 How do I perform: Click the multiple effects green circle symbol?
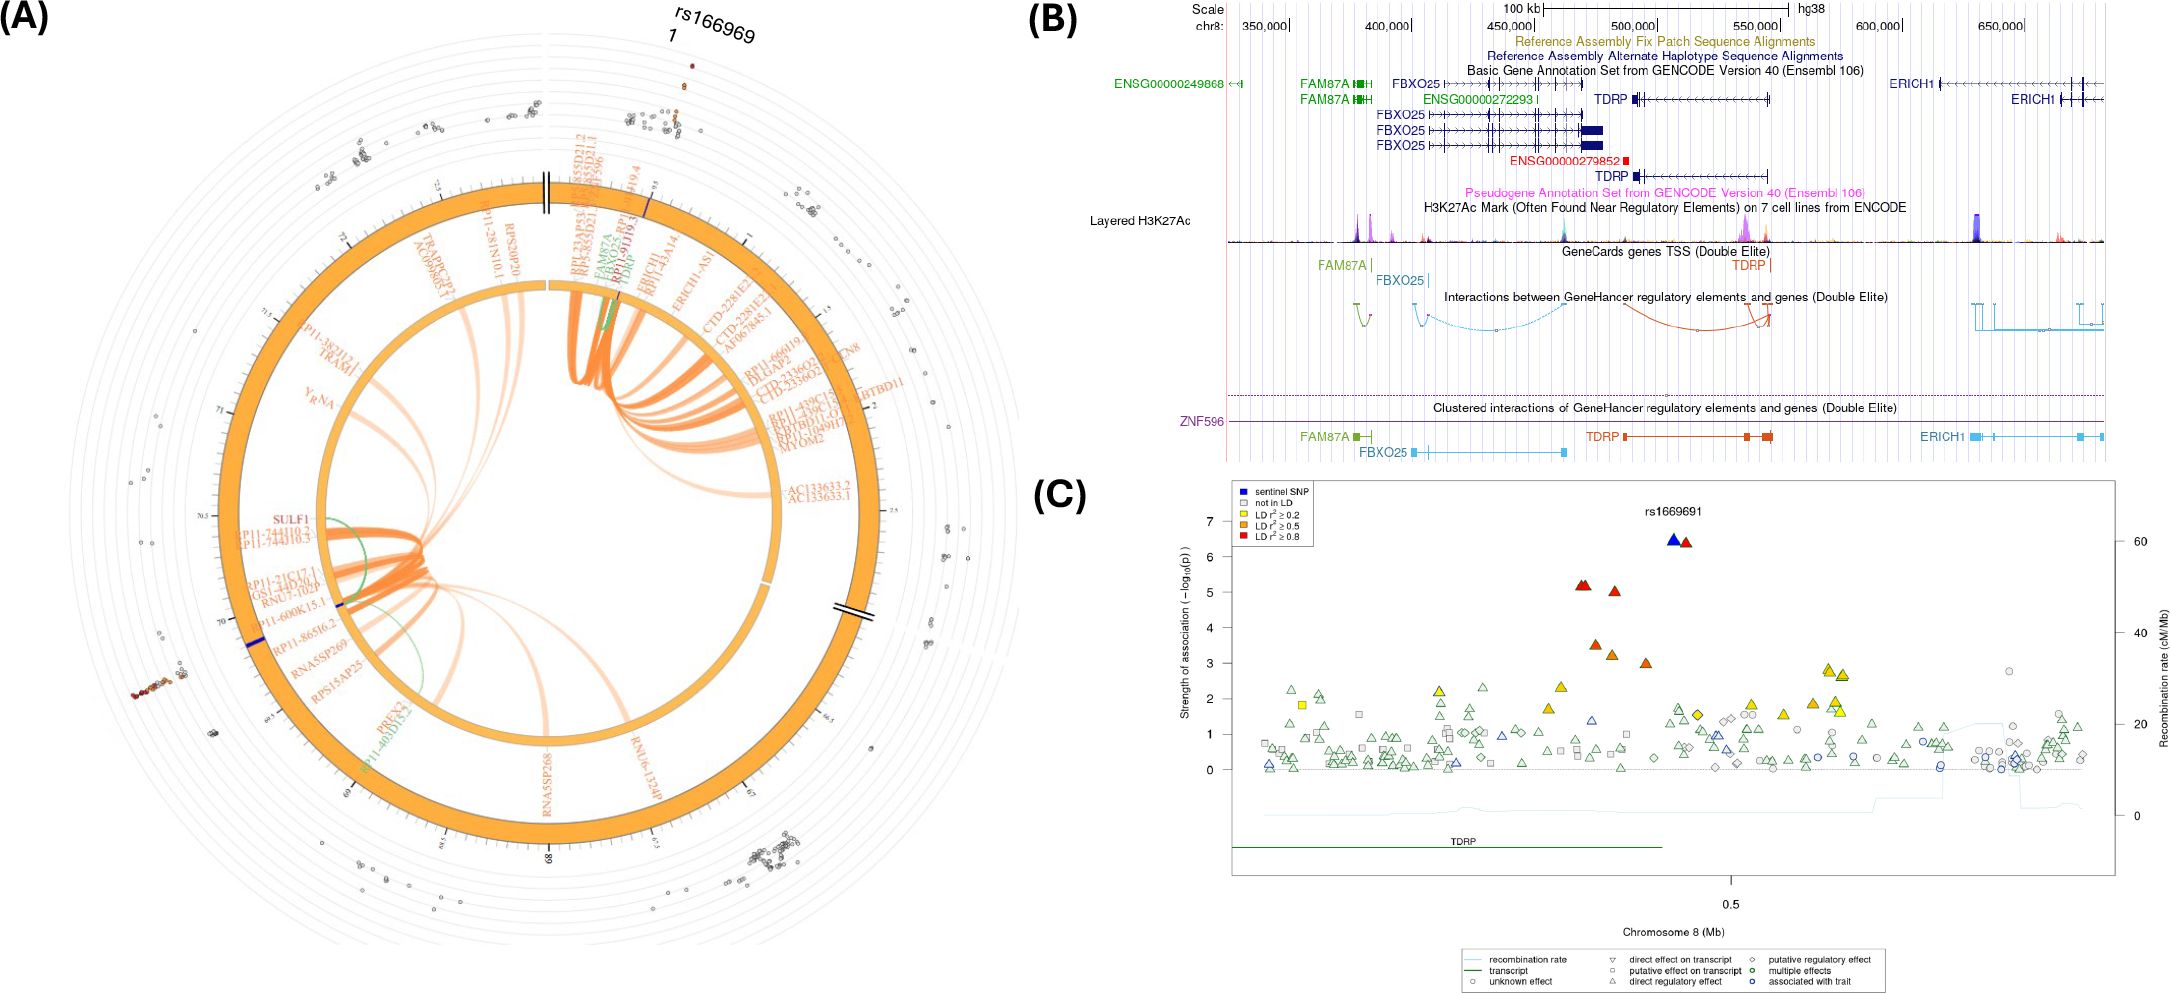(1752, 971)
